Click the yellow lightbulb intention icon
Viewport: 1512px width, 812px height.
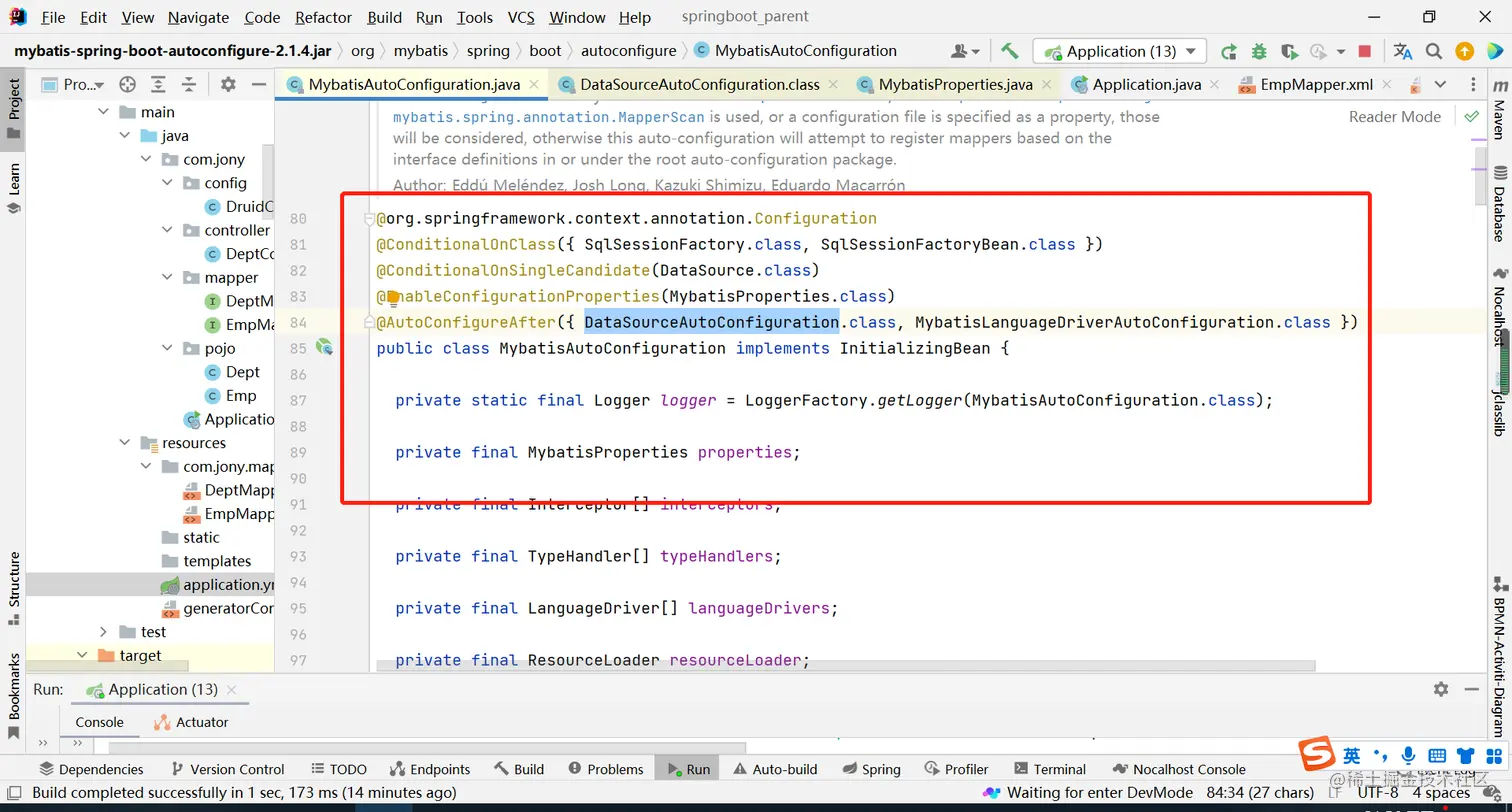coord(393,297)
